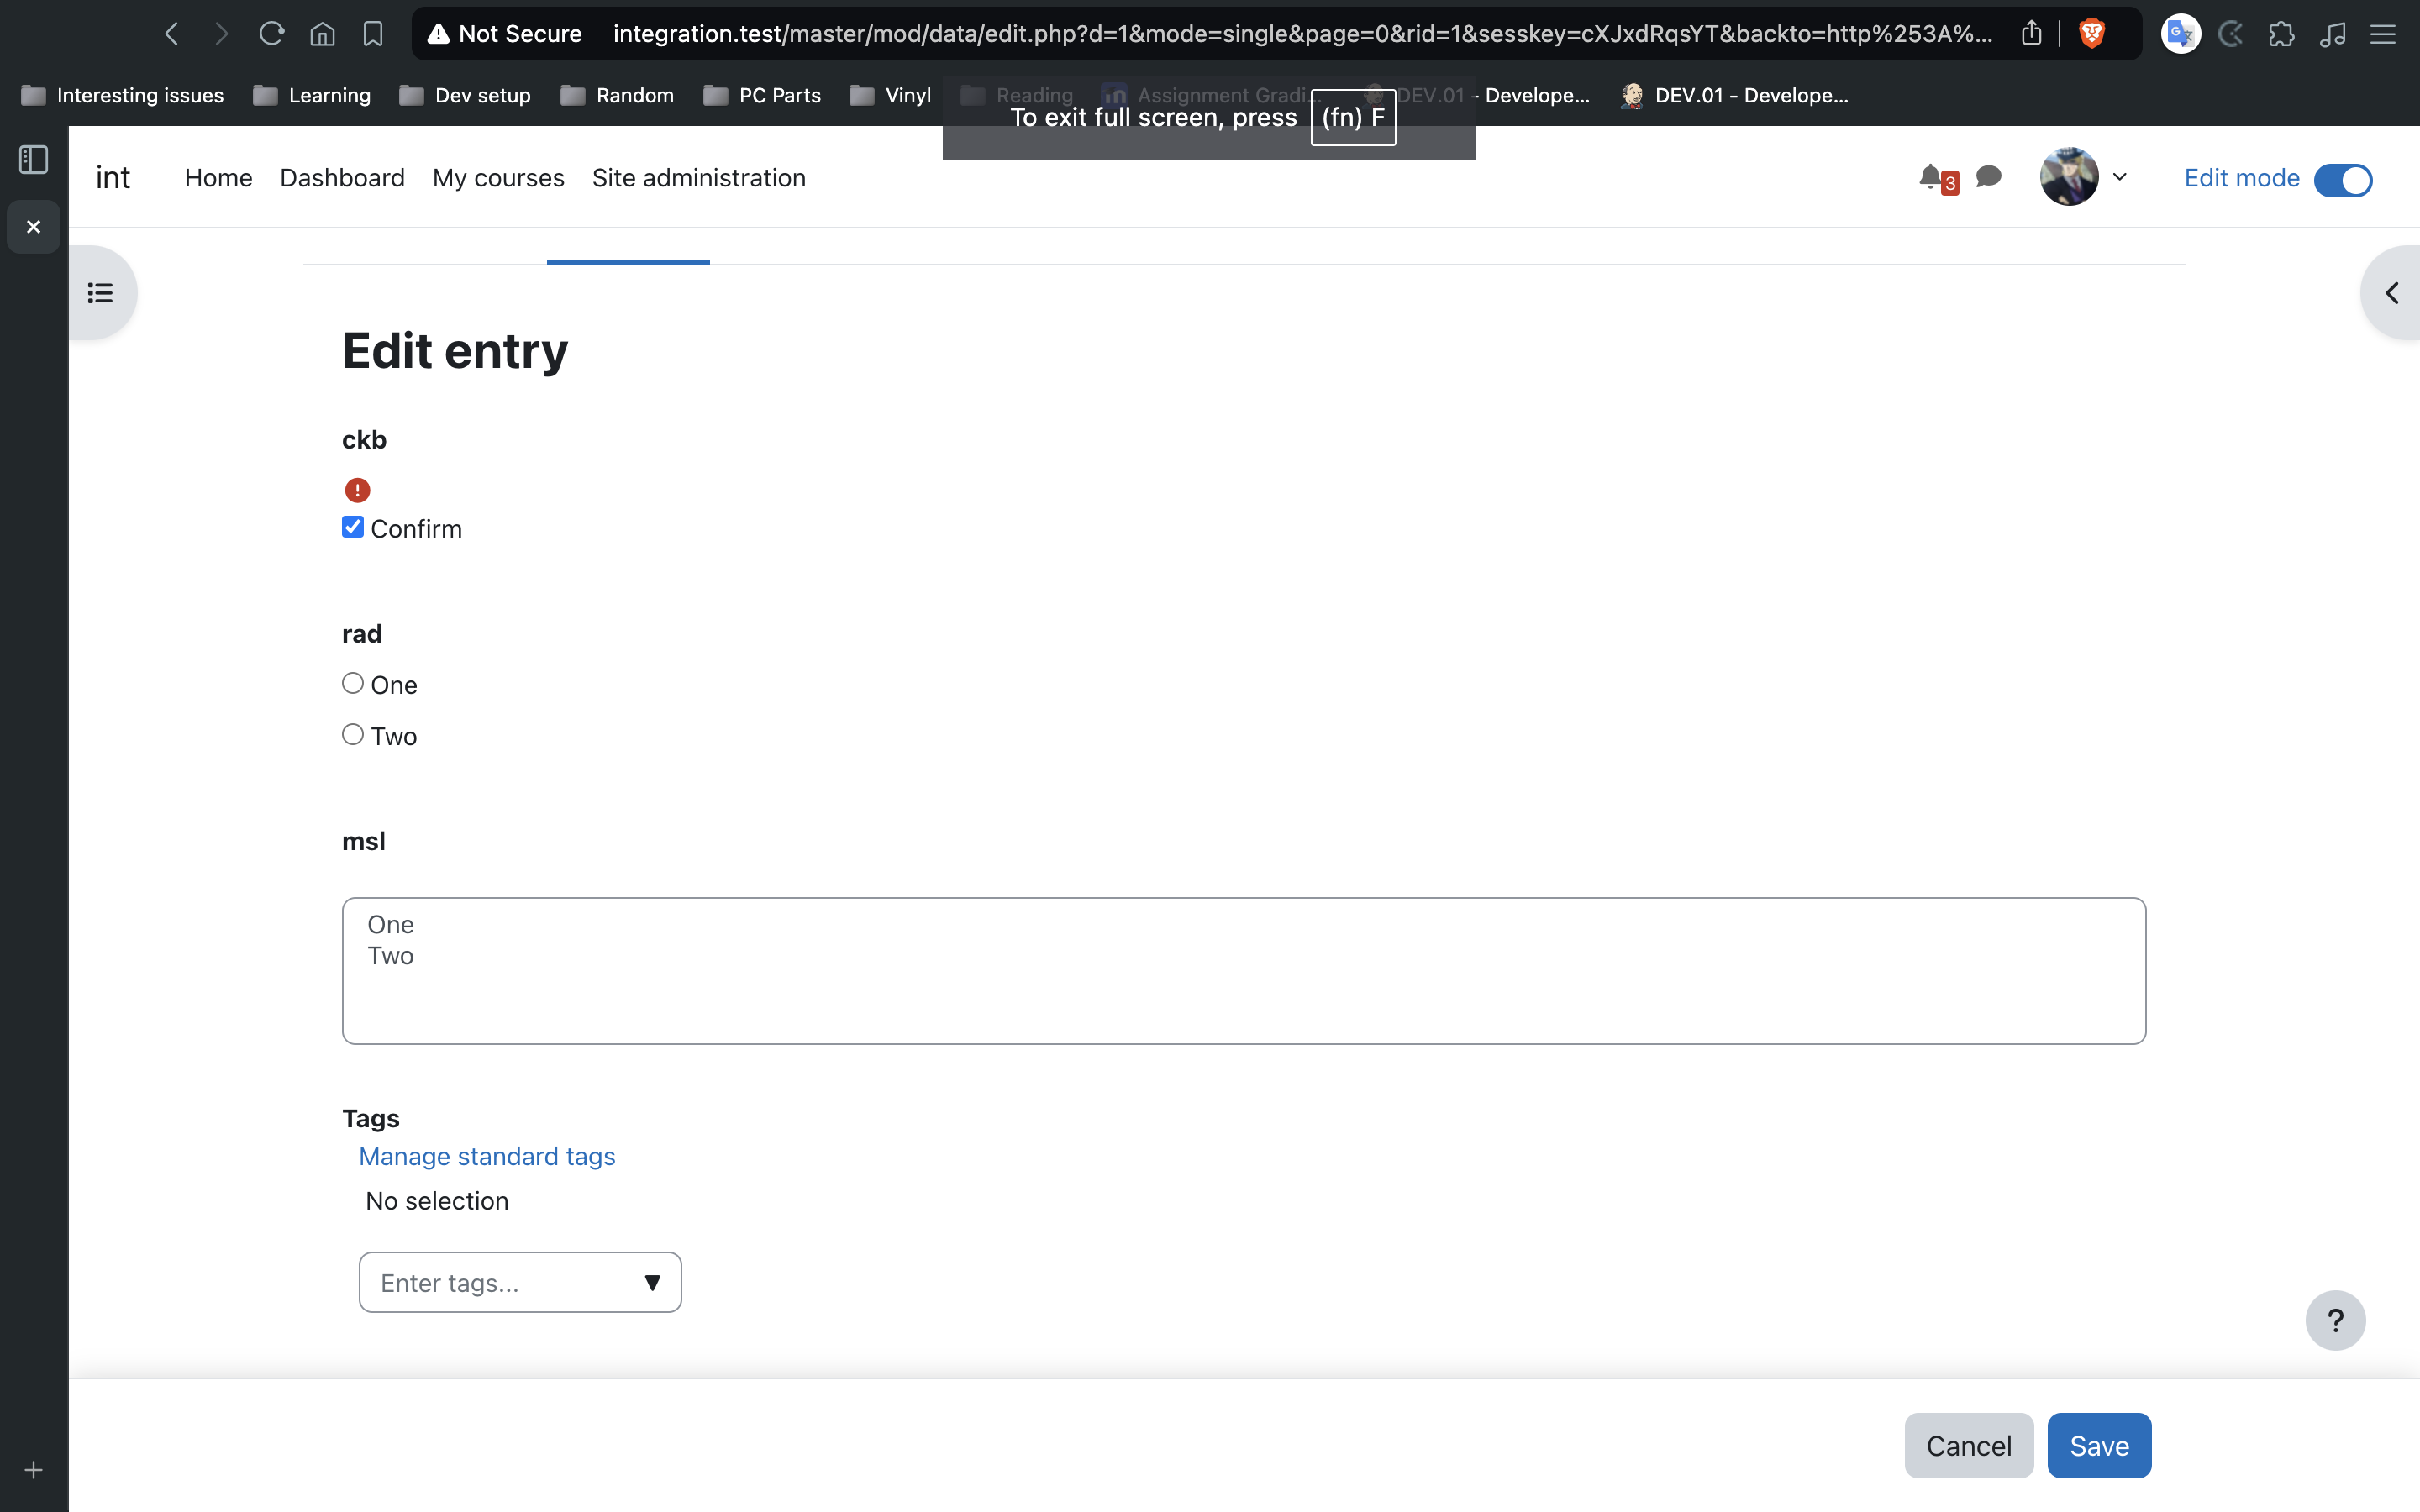Bookmark this page with bookmark icon
This screenshot has width=2420, height=1512.
coord(373,34)
